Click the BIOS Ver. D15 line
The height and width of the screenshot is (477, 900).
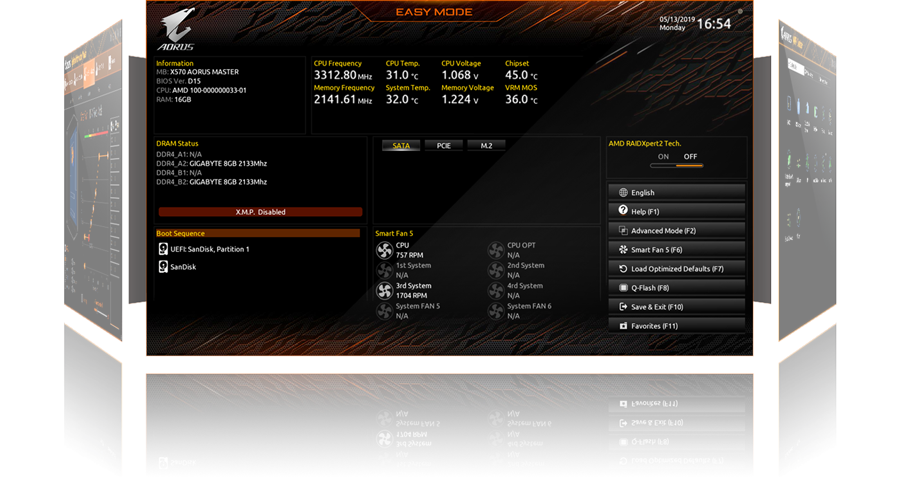click(179, 81)
